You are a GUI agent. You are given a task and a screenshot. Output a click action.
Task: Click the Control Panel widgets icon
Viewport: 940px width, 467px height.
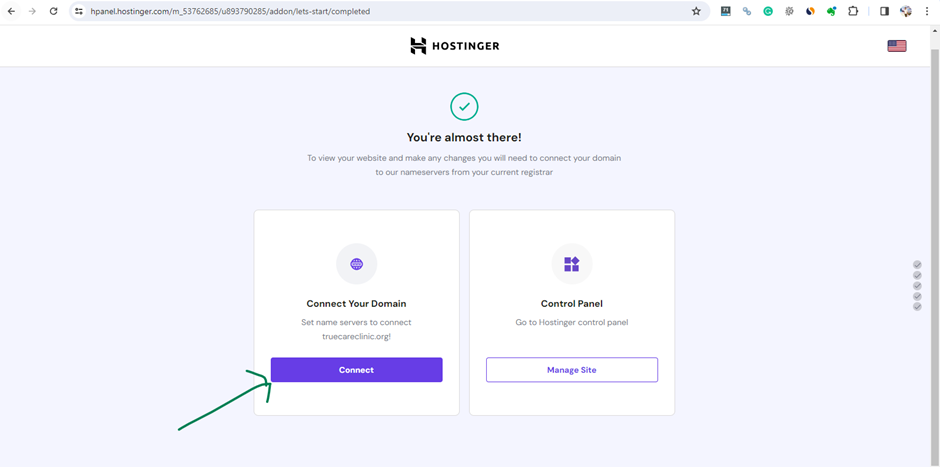pyautogui.click(x=572, y=264)
